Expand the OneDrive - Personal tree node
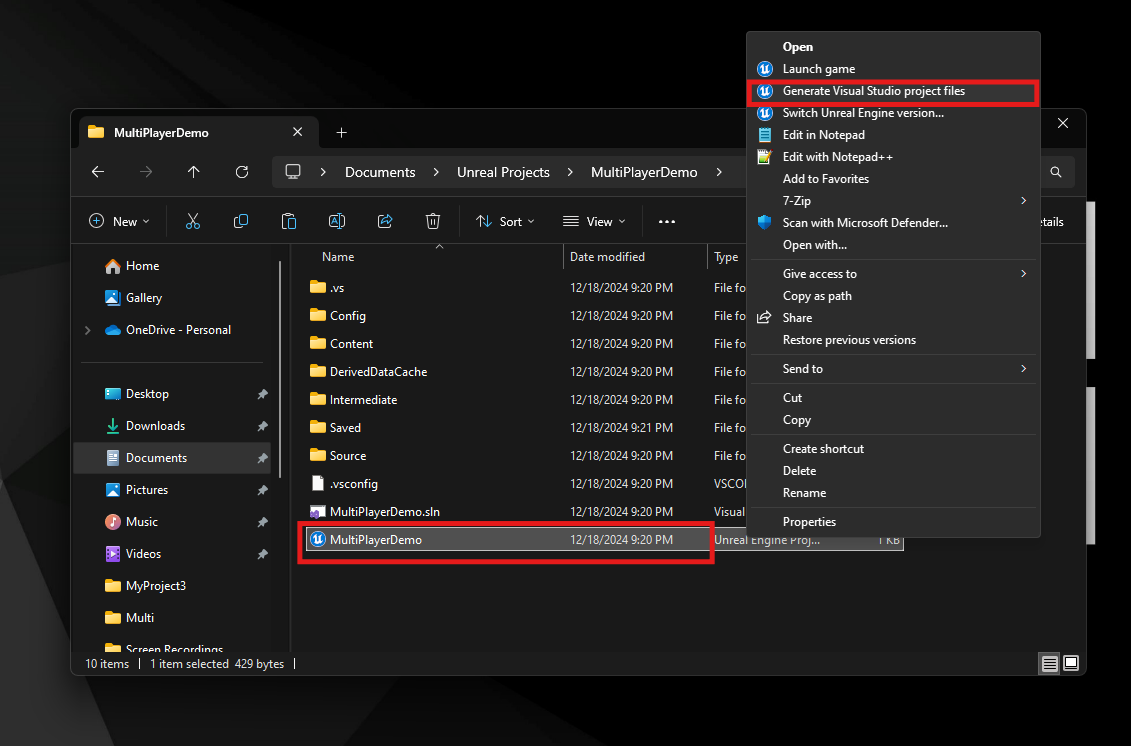This screenshot has height=746, width=1131. click(x=88, y=330)
